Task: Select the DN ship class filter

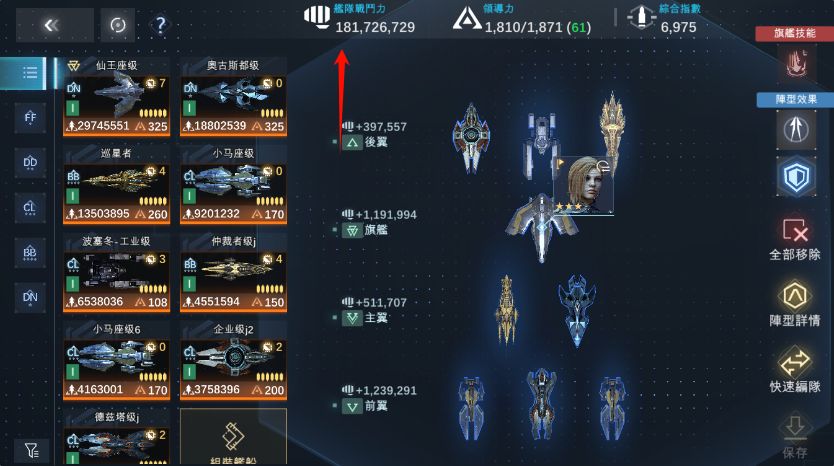Action: tap(30, 297)
